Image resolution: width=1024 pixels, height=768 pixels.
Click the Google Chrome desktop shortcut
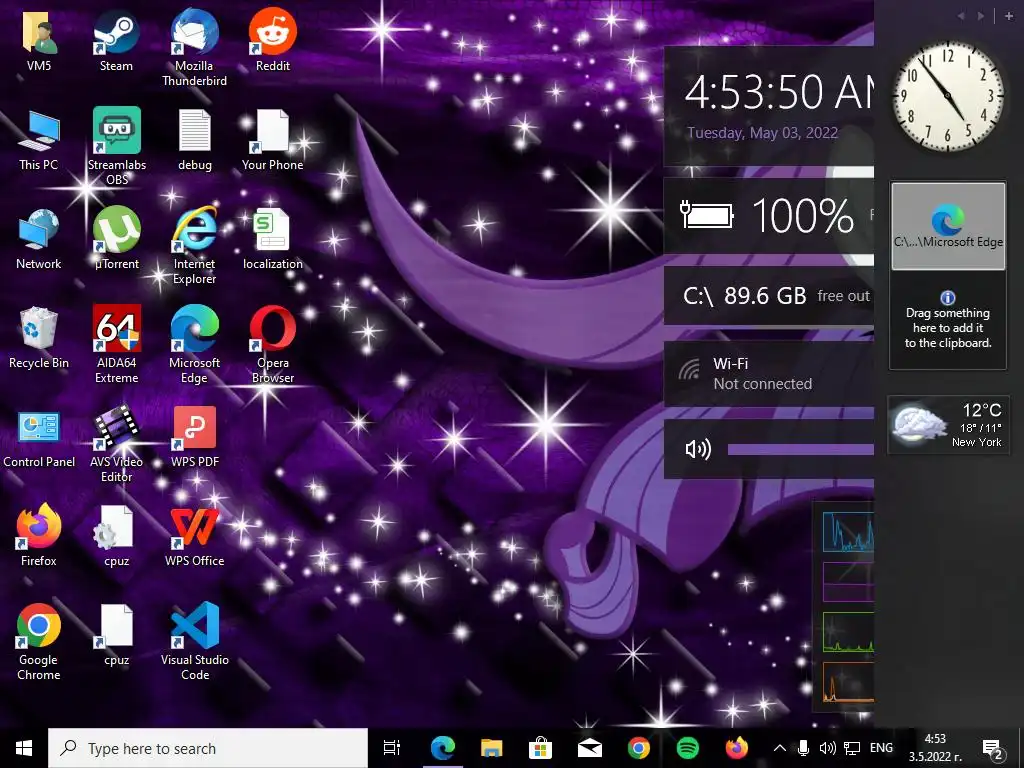(39, 641)
